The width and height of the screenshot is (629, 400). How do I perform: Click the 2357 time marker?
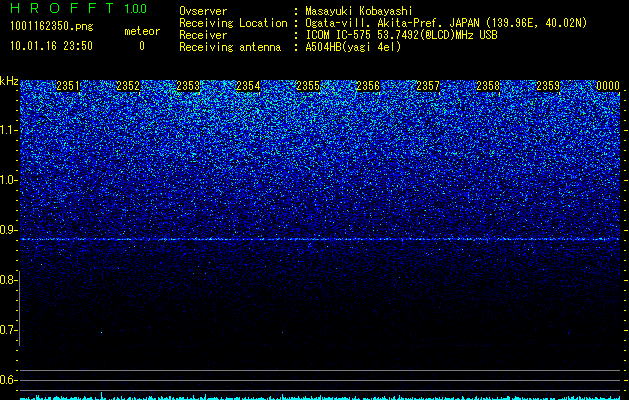click(x=428, y=85)
